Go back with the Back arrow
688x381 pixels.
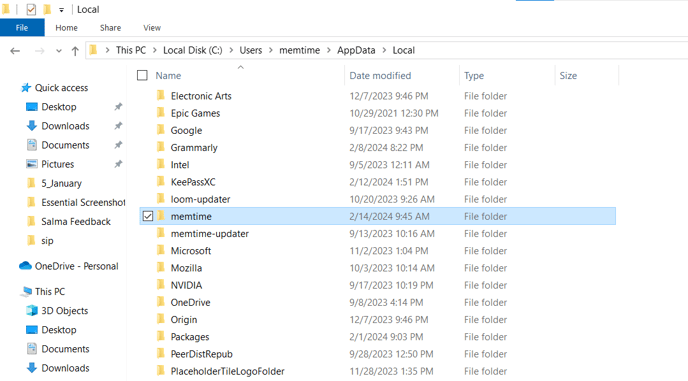tap(15, 51)
